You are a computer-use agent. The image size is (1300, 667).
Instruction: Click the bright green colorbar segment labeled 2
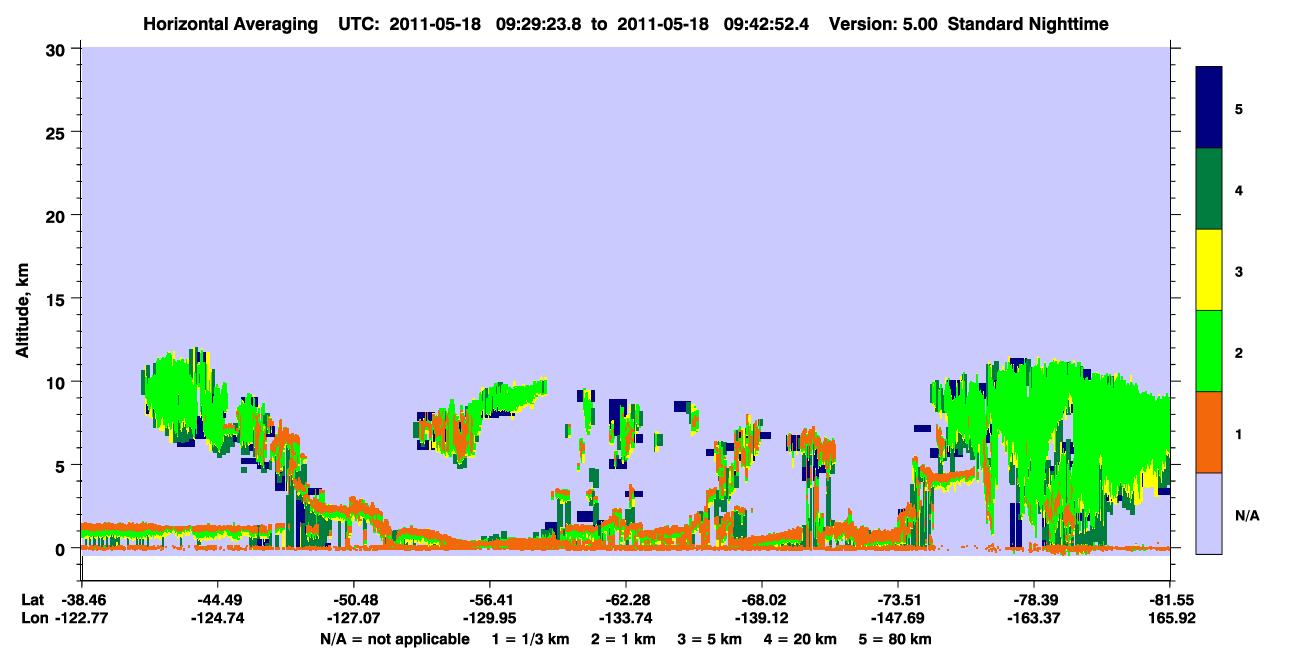[1209, 351]
